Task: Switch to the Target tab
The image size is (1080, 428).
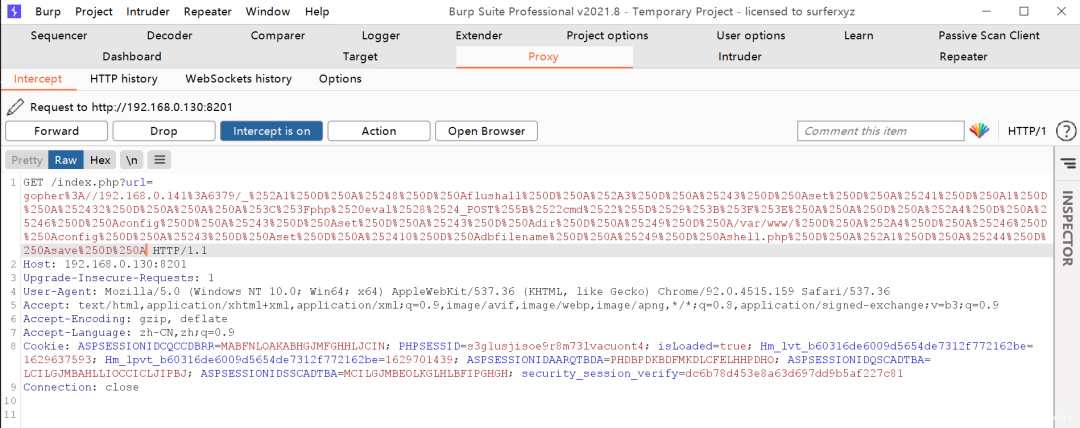Action: pos(360,57)
